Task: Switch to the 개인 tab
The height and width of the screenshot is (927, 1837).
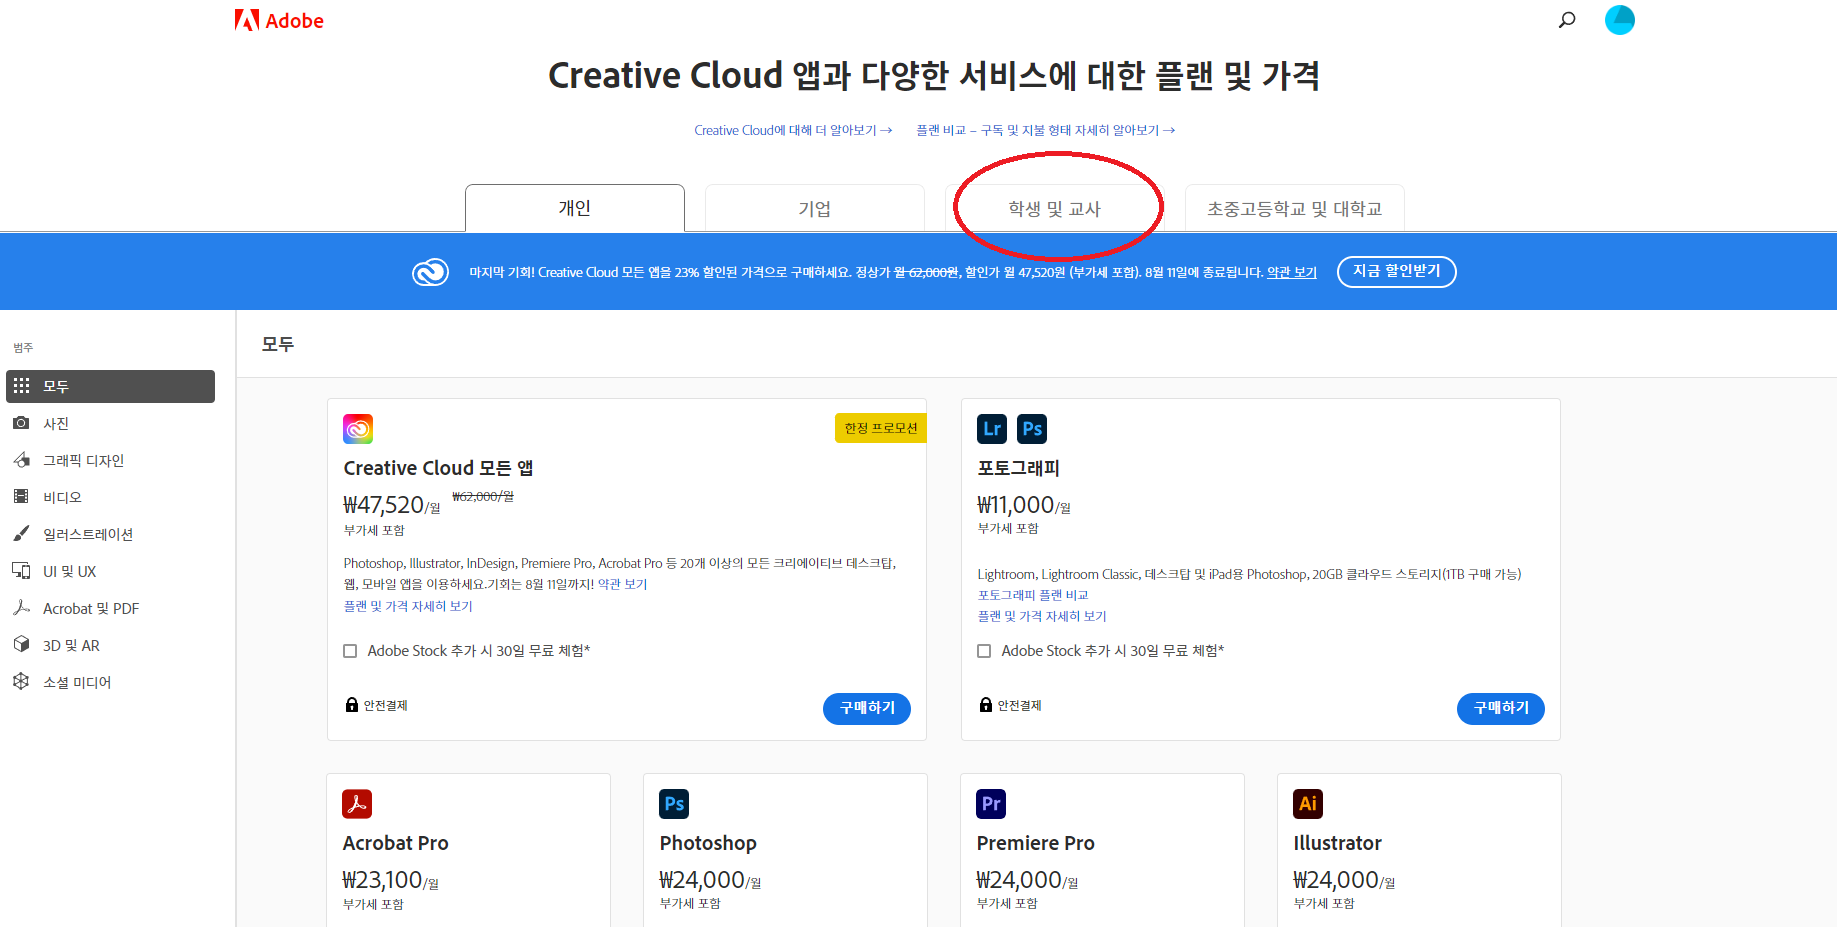Action: (x=575, y=208)
